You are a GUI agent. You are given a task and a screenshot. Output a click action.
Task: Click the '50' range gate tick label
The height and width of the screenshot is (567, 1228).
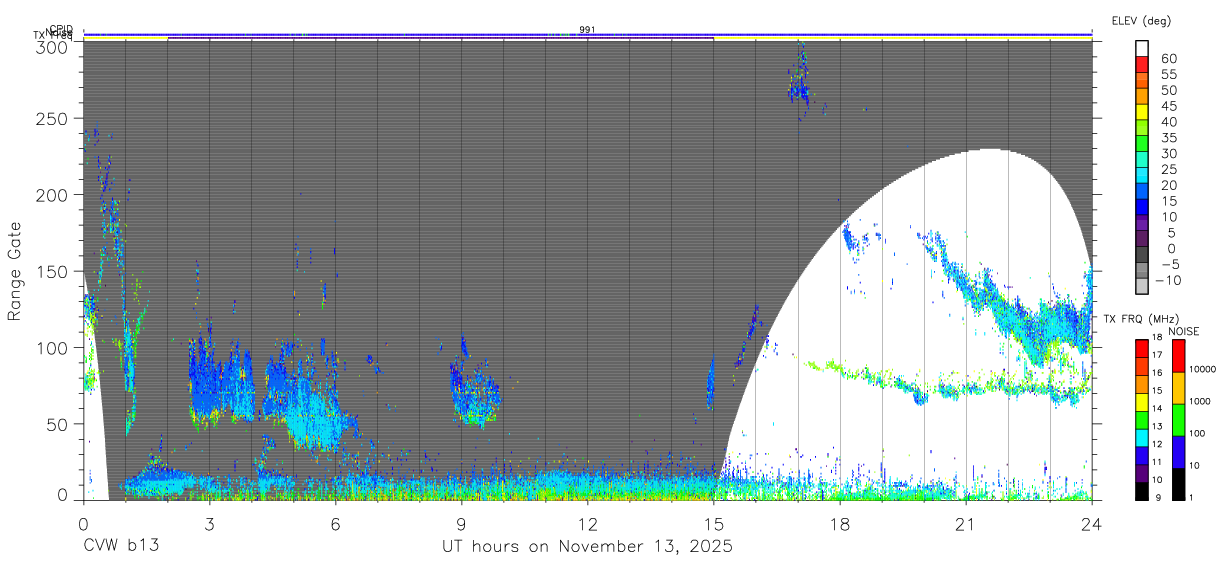coord(58,424)
